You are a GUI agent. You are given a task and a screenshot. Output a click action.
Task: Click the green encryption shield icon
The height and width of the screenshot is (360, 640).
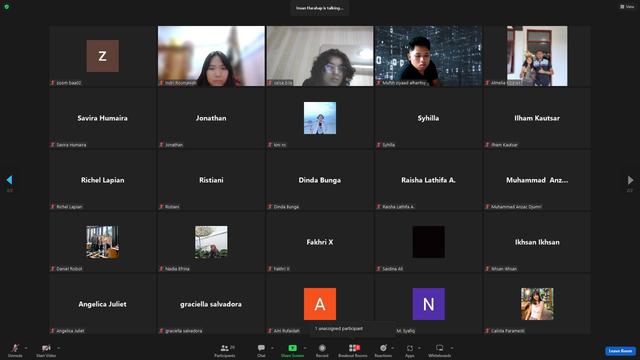click(x=7, y=7)
